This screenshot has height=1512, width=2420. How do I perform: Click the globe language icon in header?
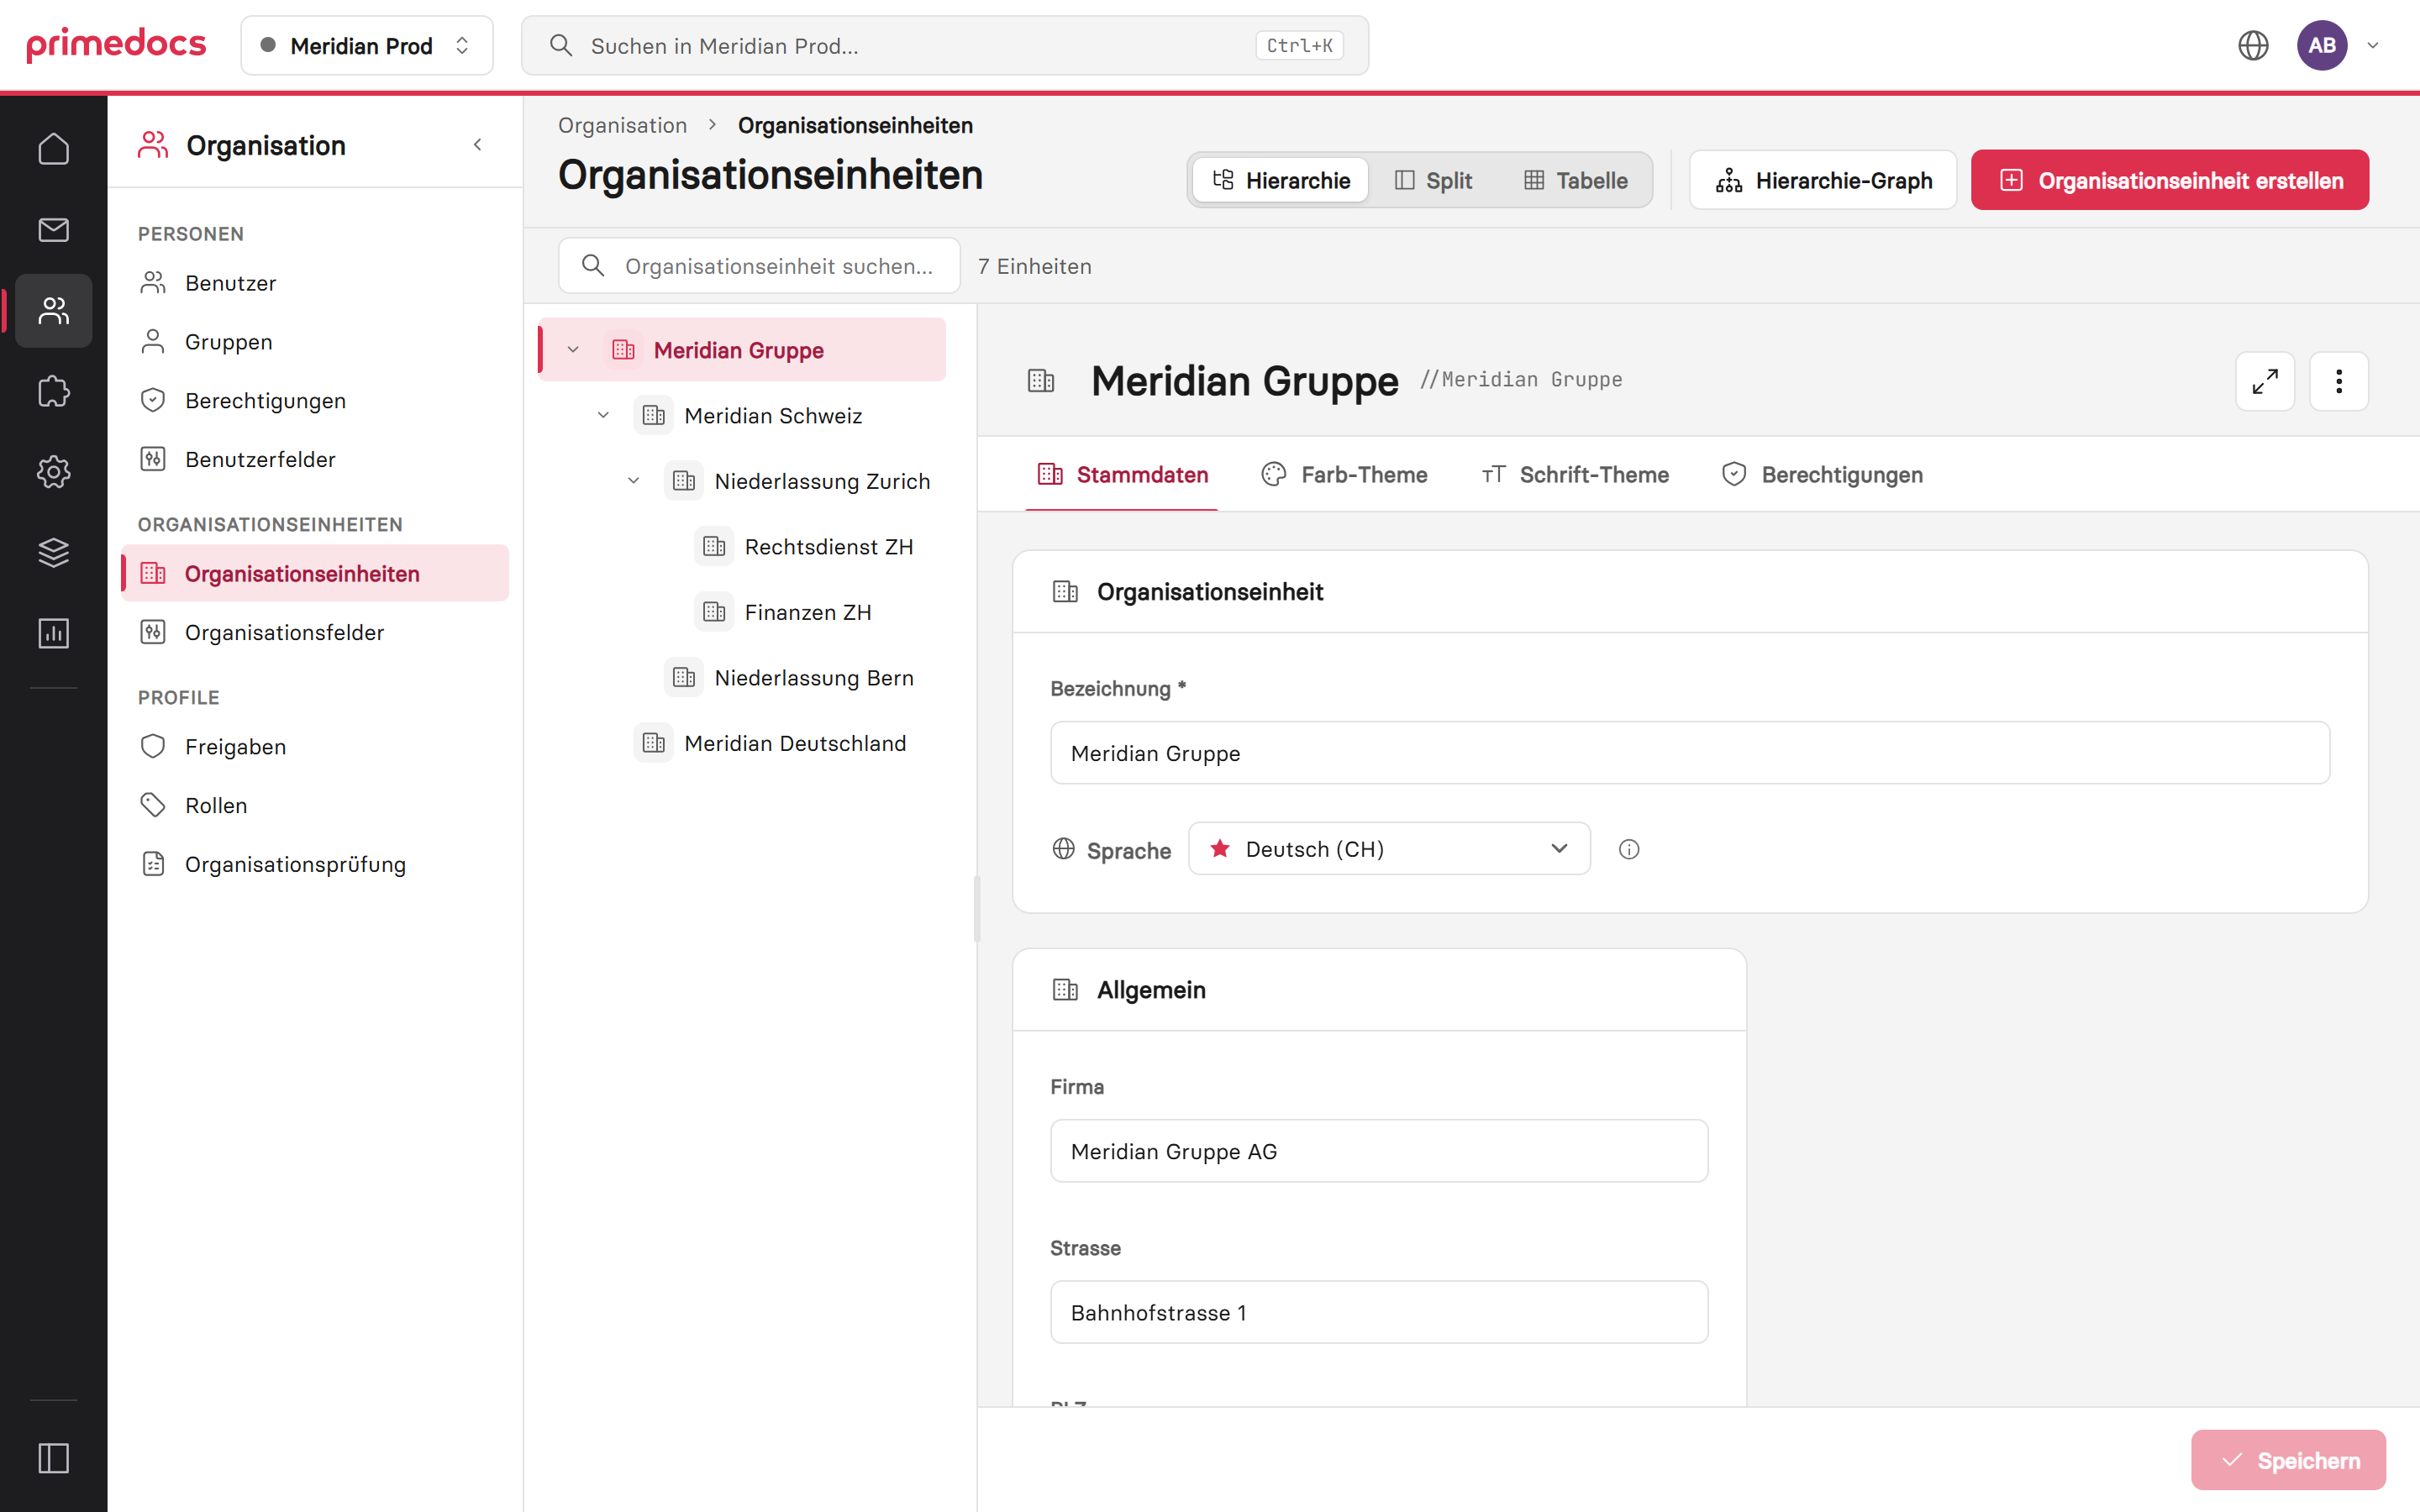click(2253, 45)
